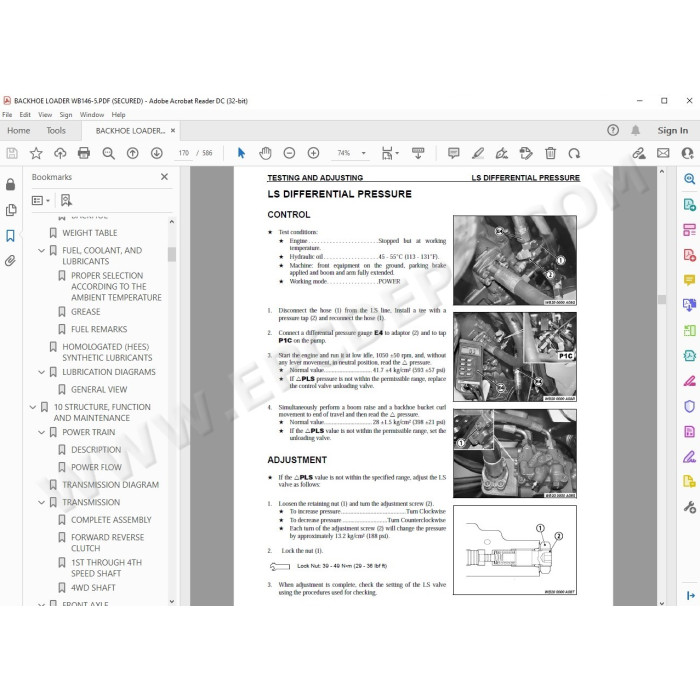Go to previous page arrow
700x700 pixels.
point(133,154)
